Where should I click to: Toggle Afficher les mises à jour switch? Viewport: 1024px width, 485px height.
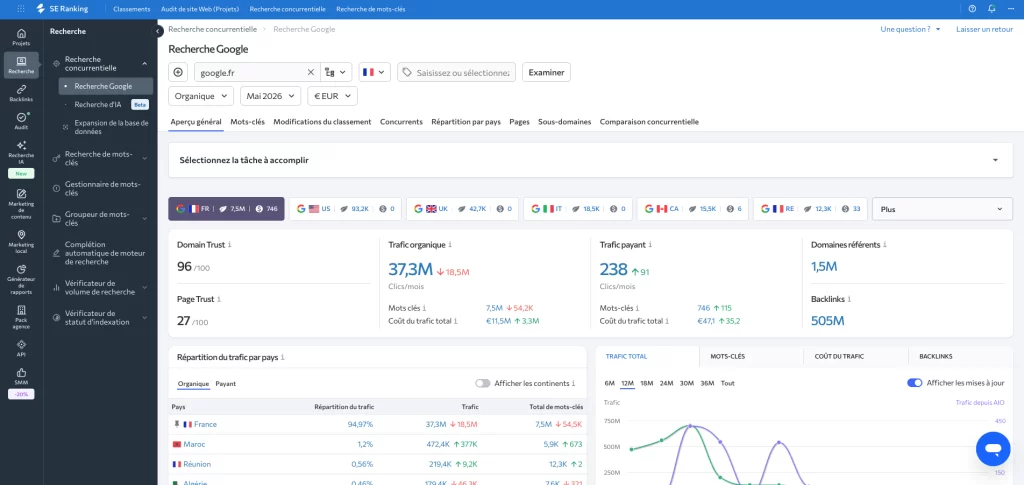coord(914,383)
